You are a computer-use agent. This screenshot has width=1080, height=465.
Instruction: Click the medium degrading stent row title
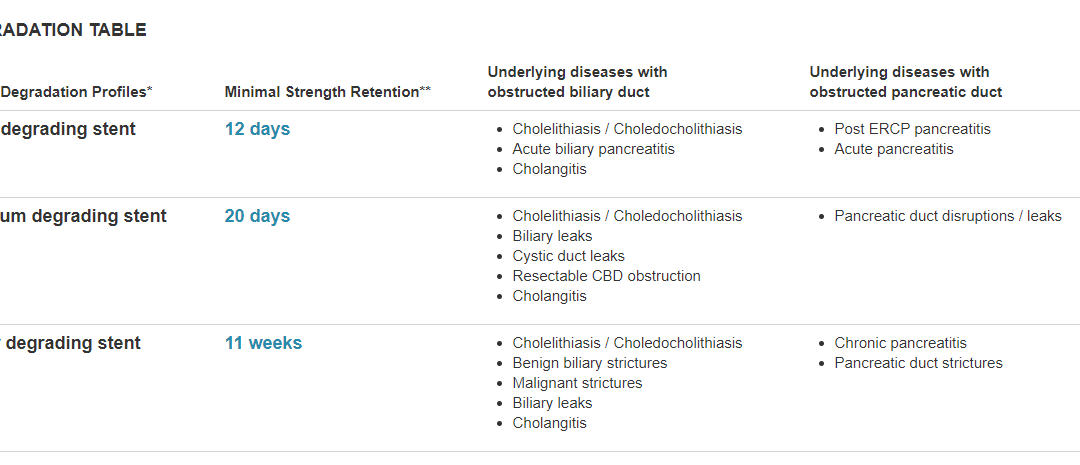83,216
